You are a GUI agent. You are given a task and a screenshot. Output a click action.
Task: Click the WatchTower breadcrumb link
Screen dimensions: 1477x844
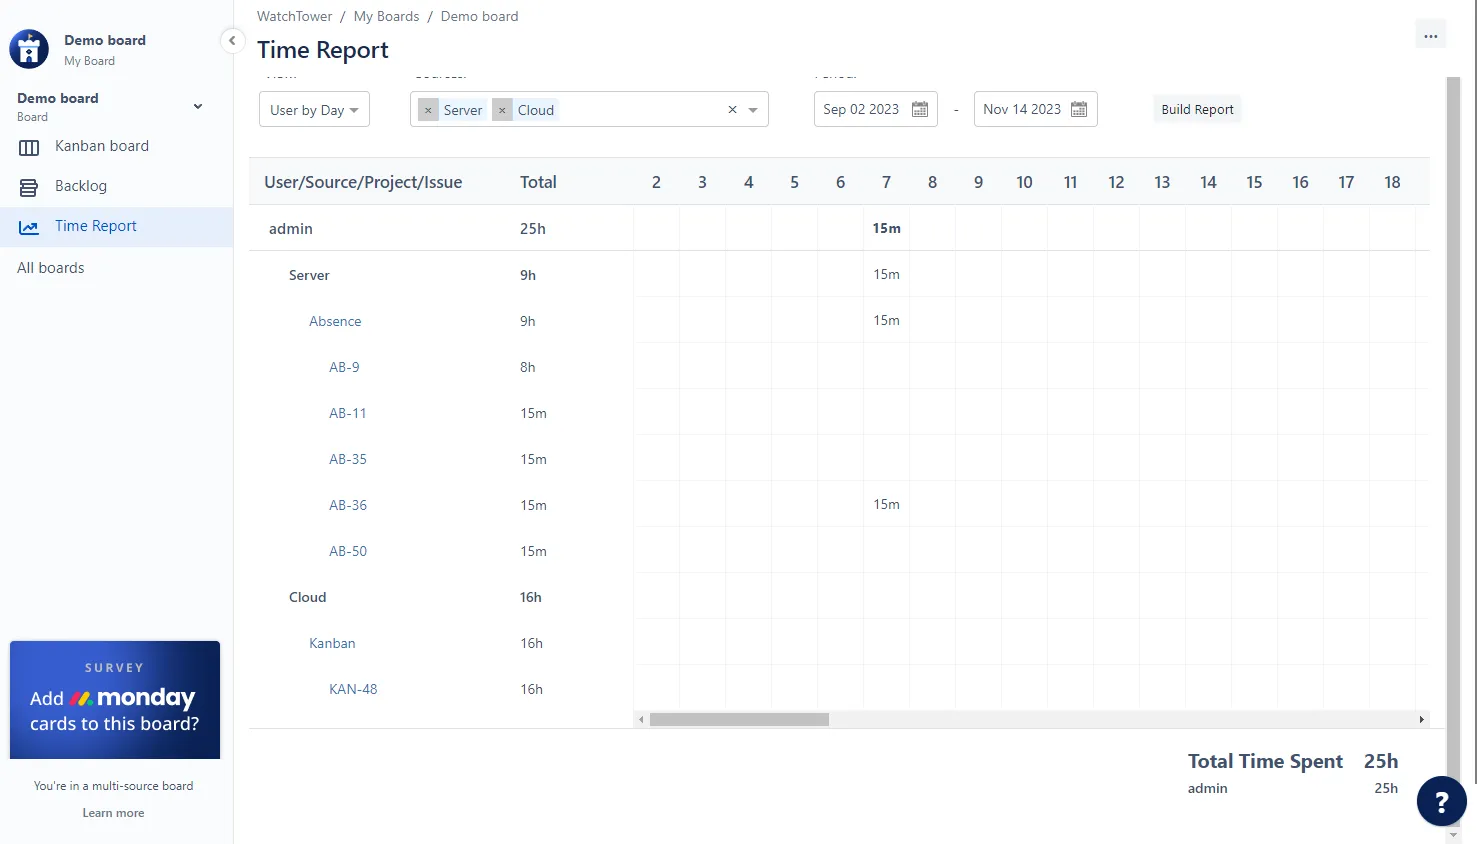294,16
